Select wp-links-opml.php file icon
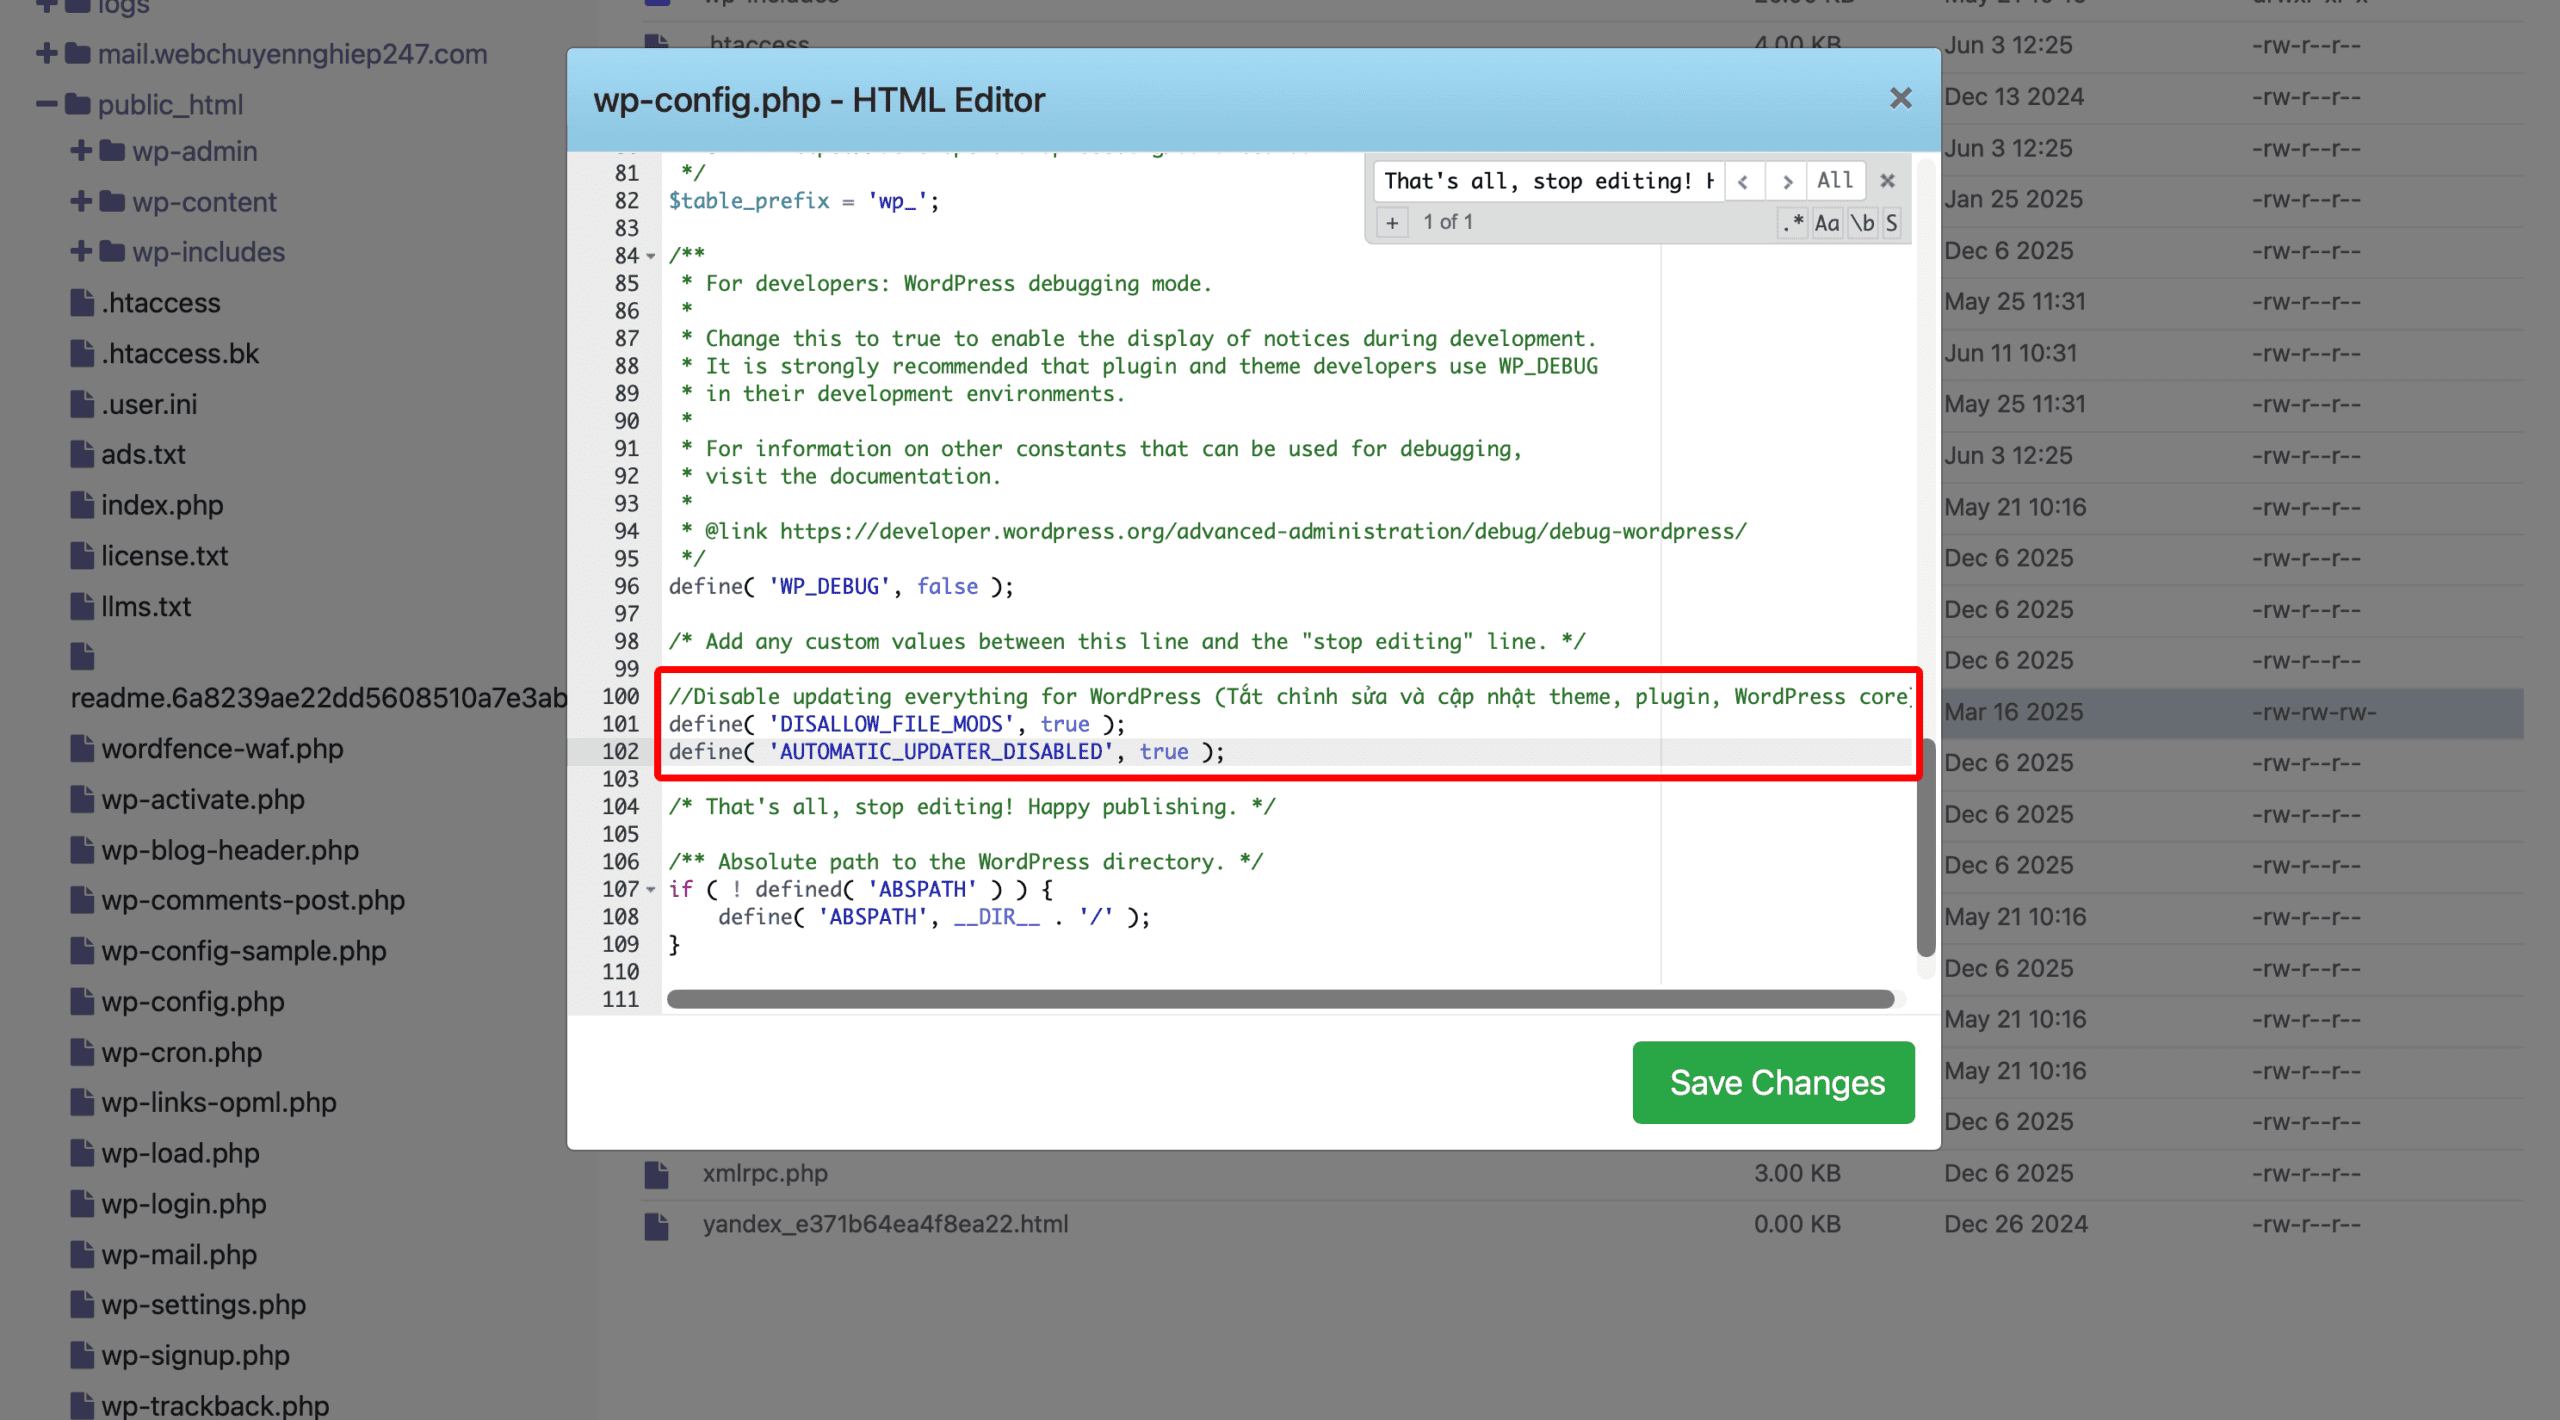The image size is (2560, 1420). point(82,1102)
